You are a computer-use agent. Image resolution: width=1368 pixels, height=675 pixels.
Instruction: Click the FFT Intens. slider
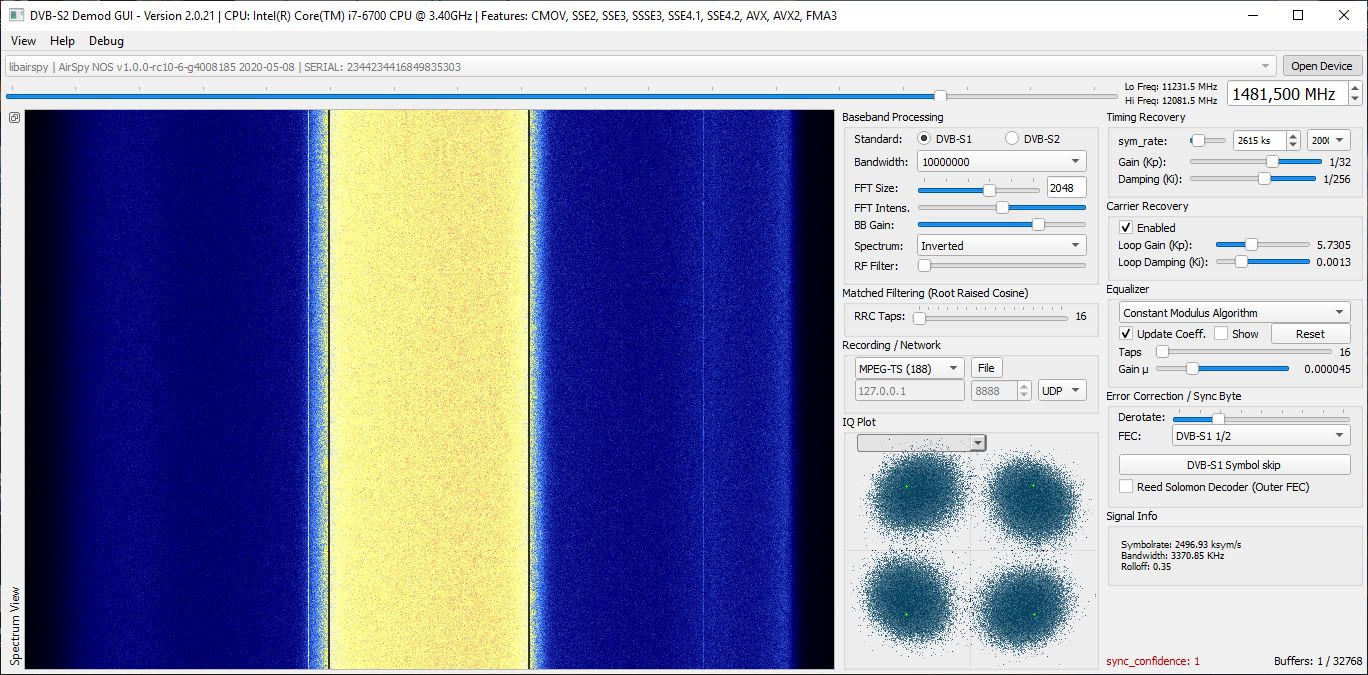(1002, 207)
